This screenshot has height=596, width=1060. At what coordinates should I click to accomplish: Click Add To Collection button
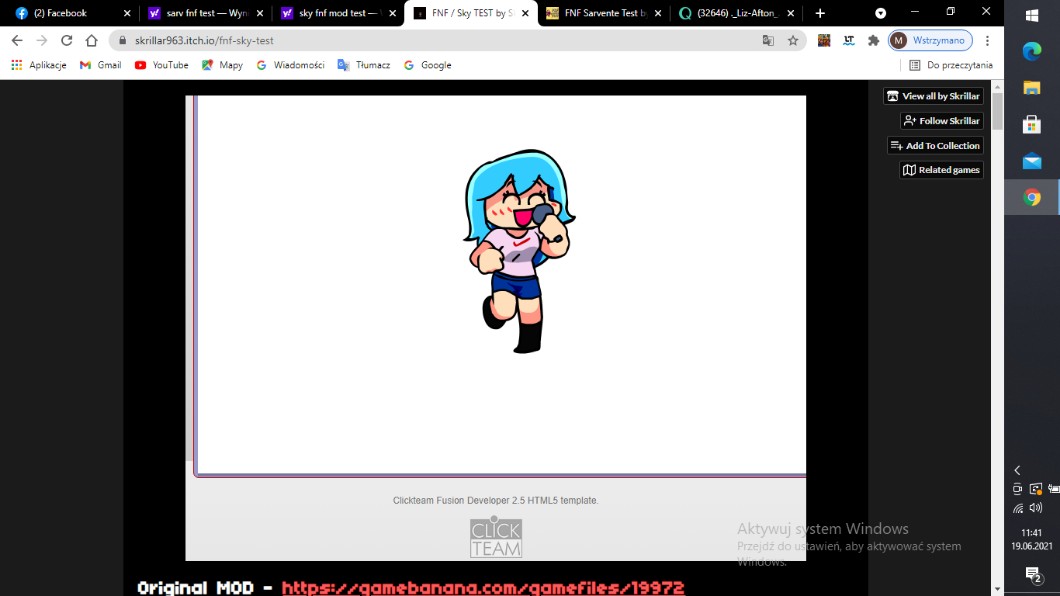click(935, 146)
